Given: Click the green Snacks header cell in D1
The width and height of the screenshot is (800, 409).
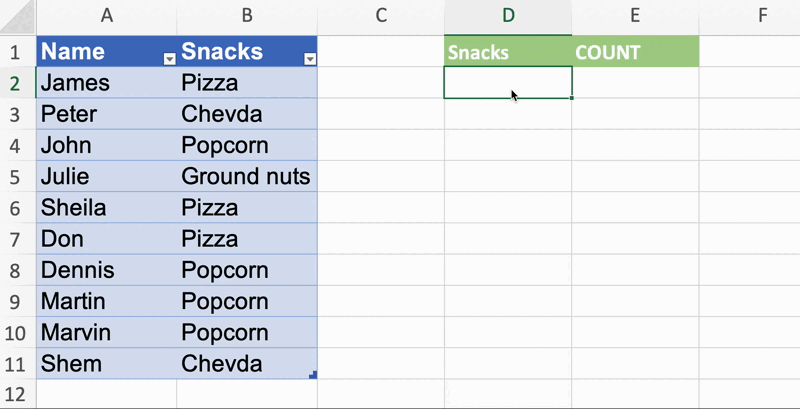Looking at the screenshot, I should [x=508, y=52].
